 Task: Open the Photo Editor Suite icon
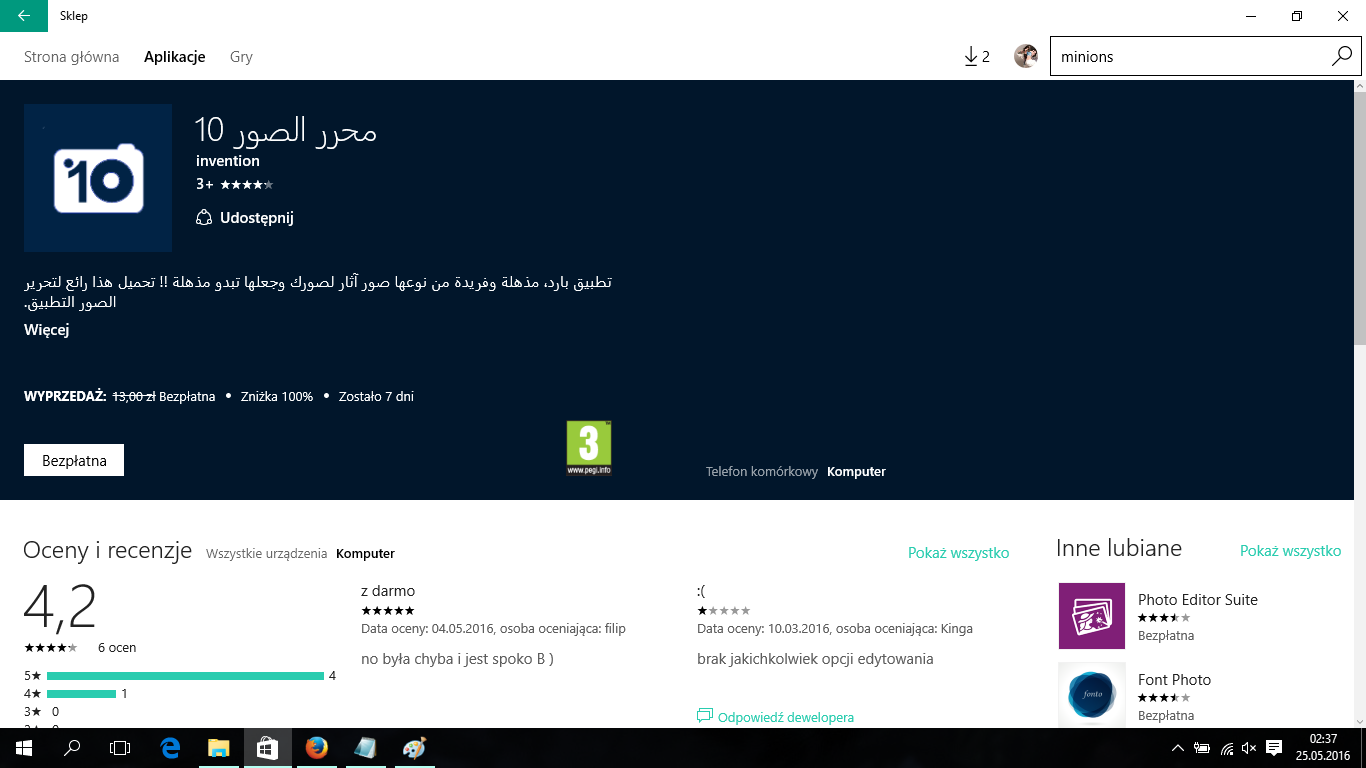point(1092,616)
